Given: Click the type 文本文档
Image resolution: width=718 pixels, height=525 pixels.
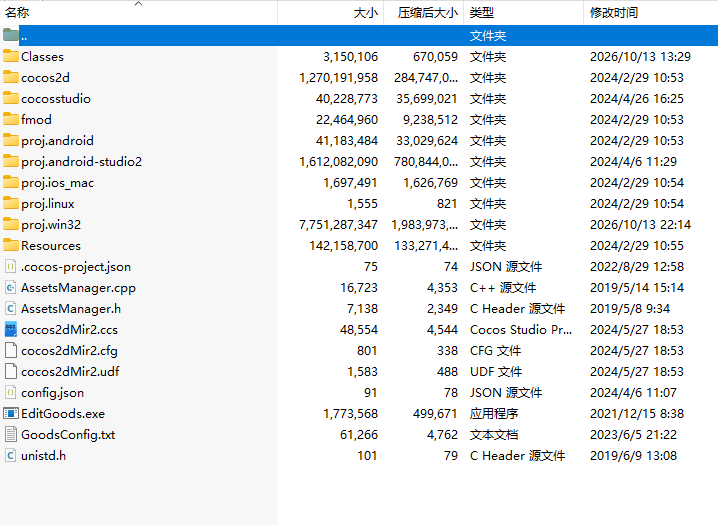Looking at the screenshot, I should click(x=494, y=435).
